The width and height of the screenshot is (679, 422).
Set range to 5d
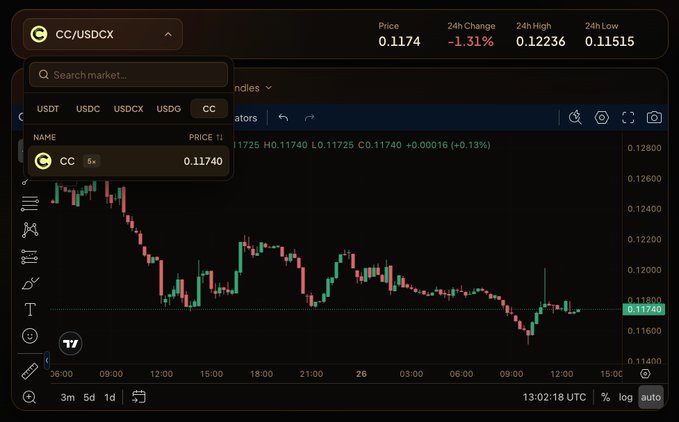click(x=89, y=397)
